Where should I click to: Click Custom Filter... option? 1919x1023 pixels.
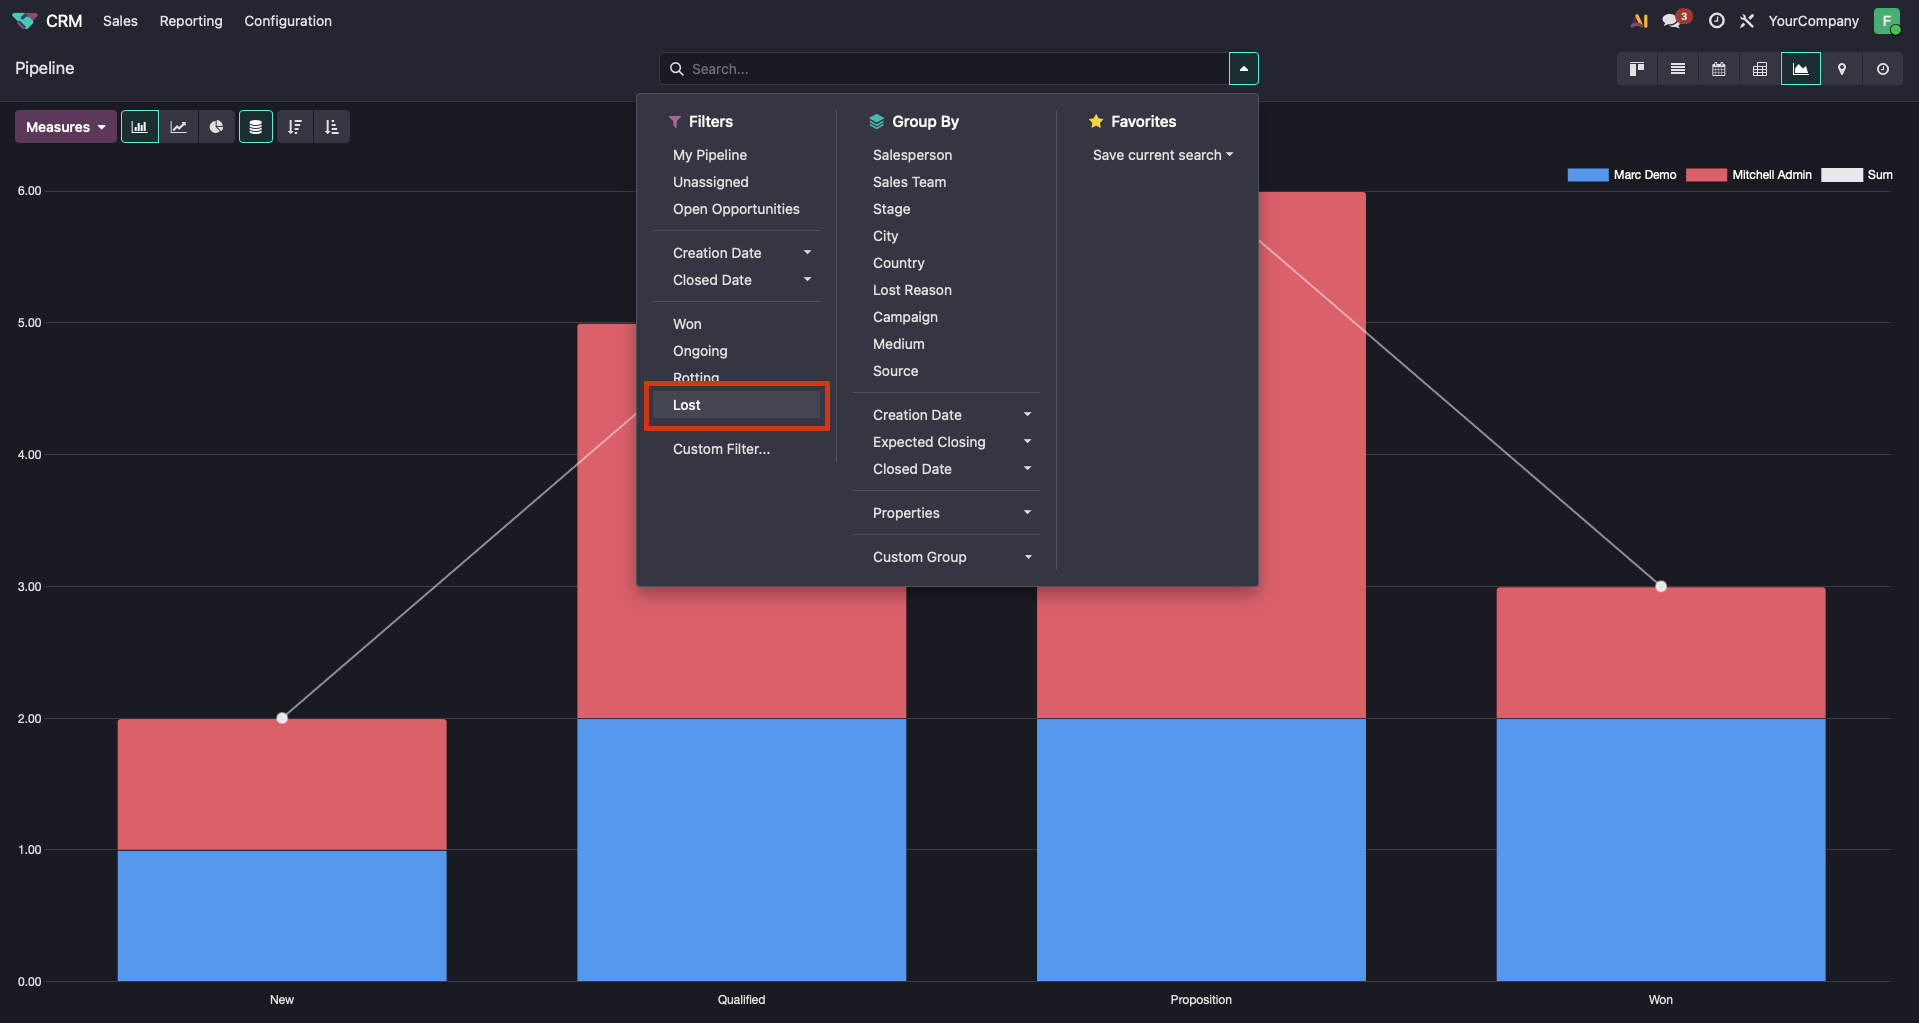click(x=721, y=449)
